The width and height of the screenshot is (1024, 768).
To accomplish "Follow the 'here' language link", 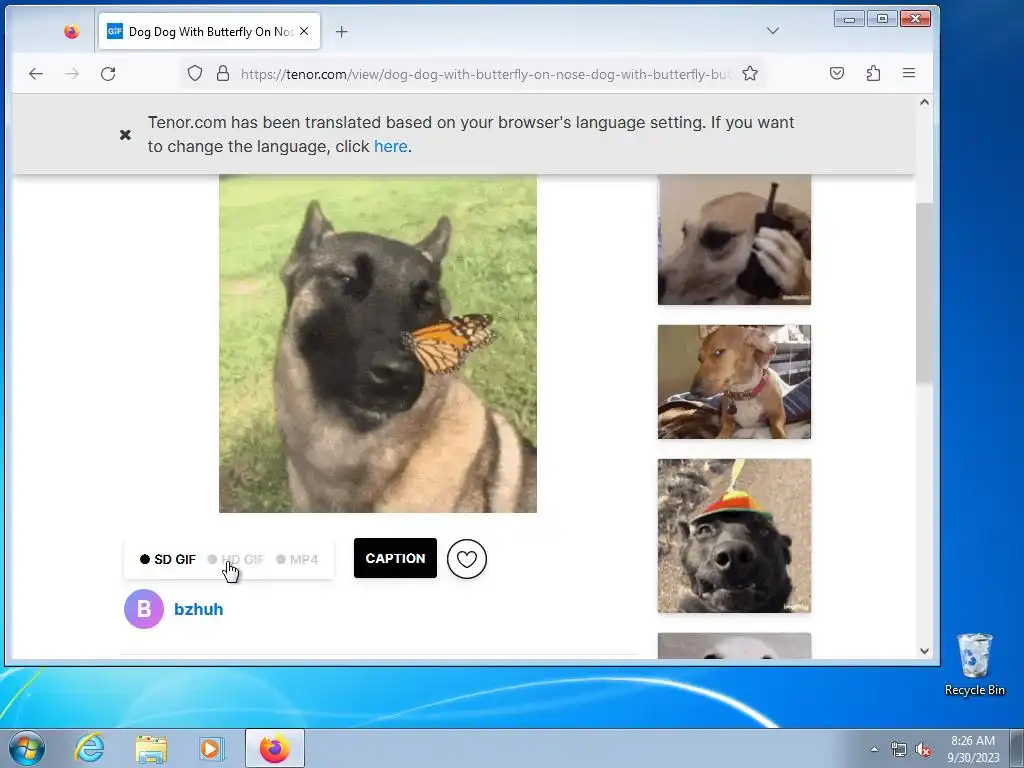I will 391,146.
